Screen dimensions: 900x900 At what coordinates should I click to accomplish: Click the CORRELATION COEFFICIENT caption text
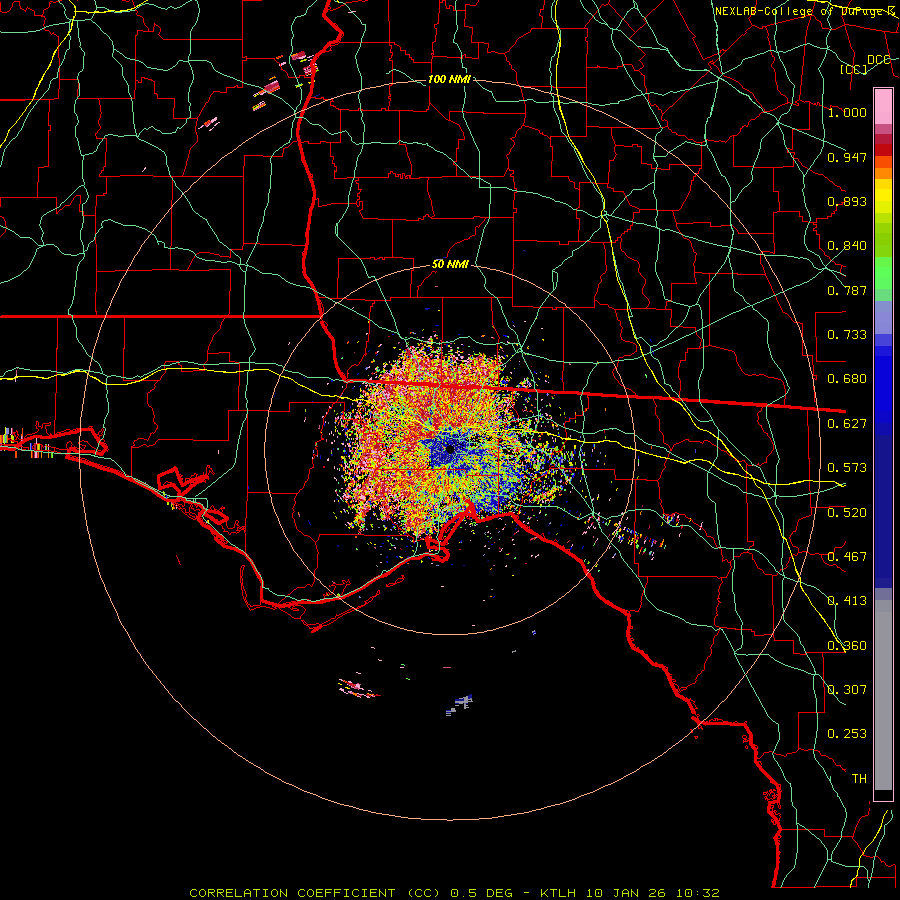(x=315, y=893)
